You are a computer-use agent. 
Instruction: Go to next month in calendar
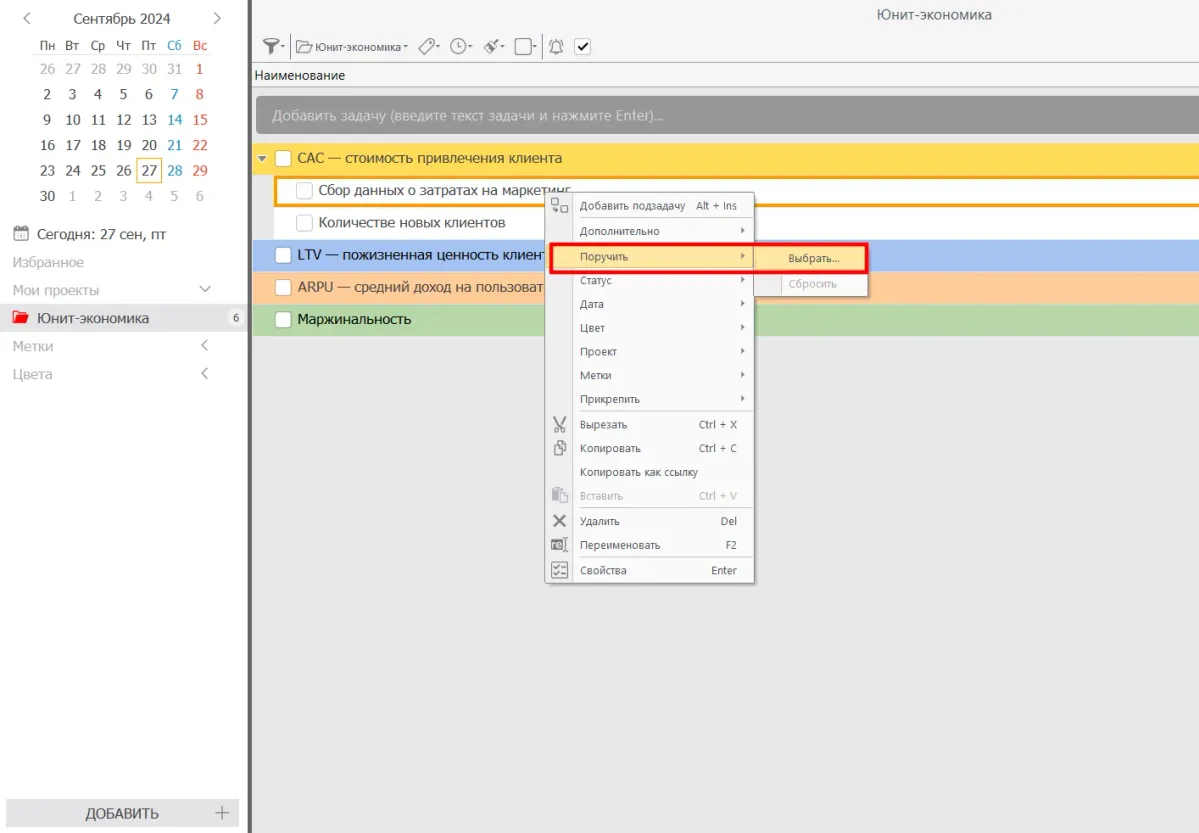[217, 19]
